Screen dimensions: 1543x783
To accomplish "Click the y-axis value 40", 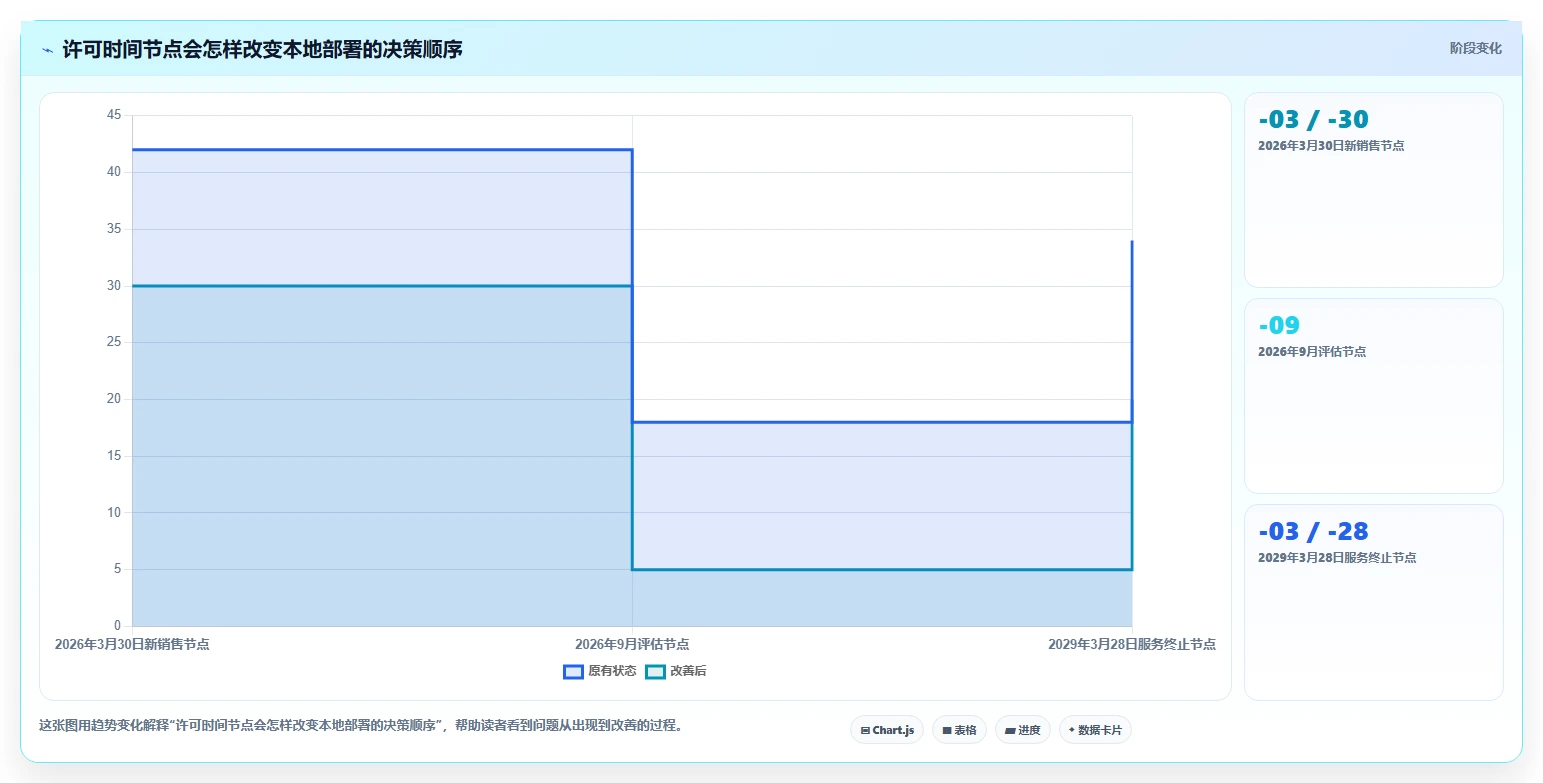I will point(113,172).
